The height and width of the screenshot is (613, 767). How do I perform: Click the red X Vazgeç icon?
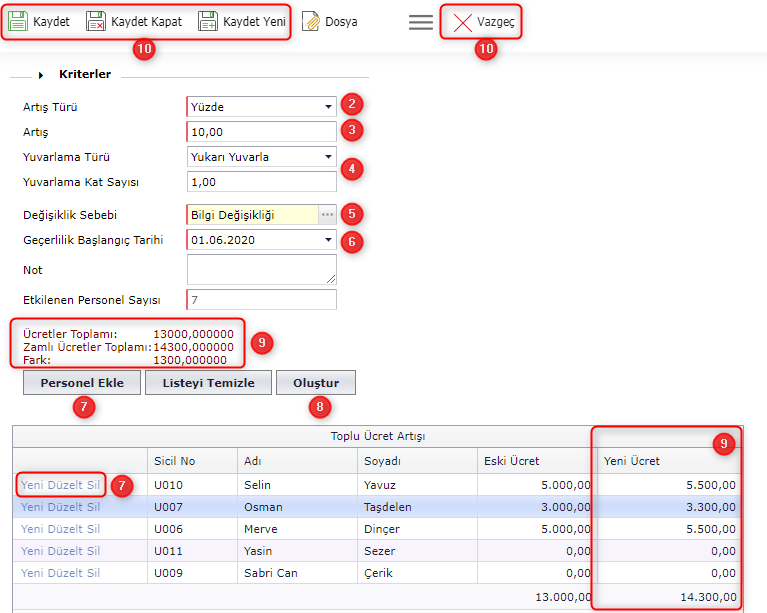coord(462,22)
